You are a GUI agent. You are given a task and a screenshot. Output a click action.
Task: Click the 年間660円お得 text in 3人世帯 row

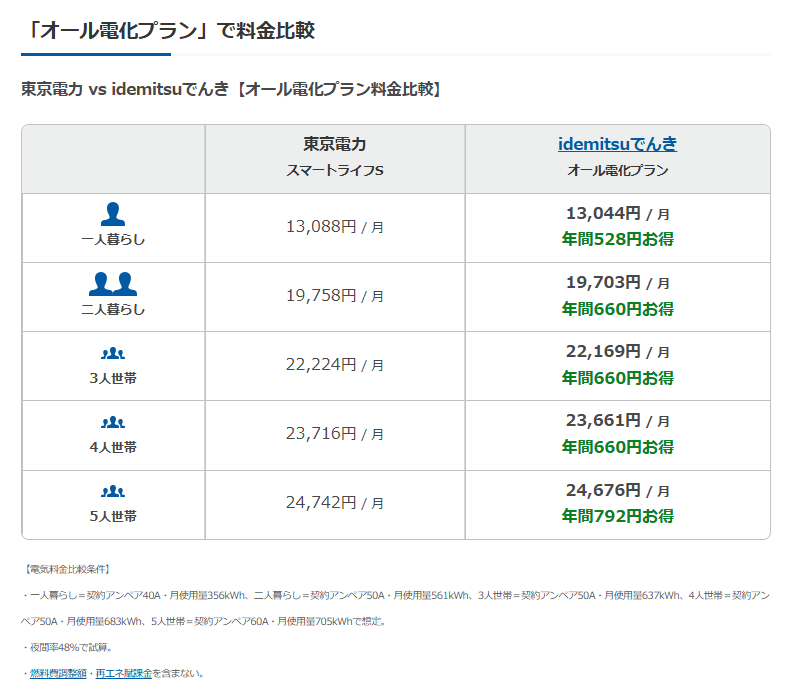click(x=618, y=378)
